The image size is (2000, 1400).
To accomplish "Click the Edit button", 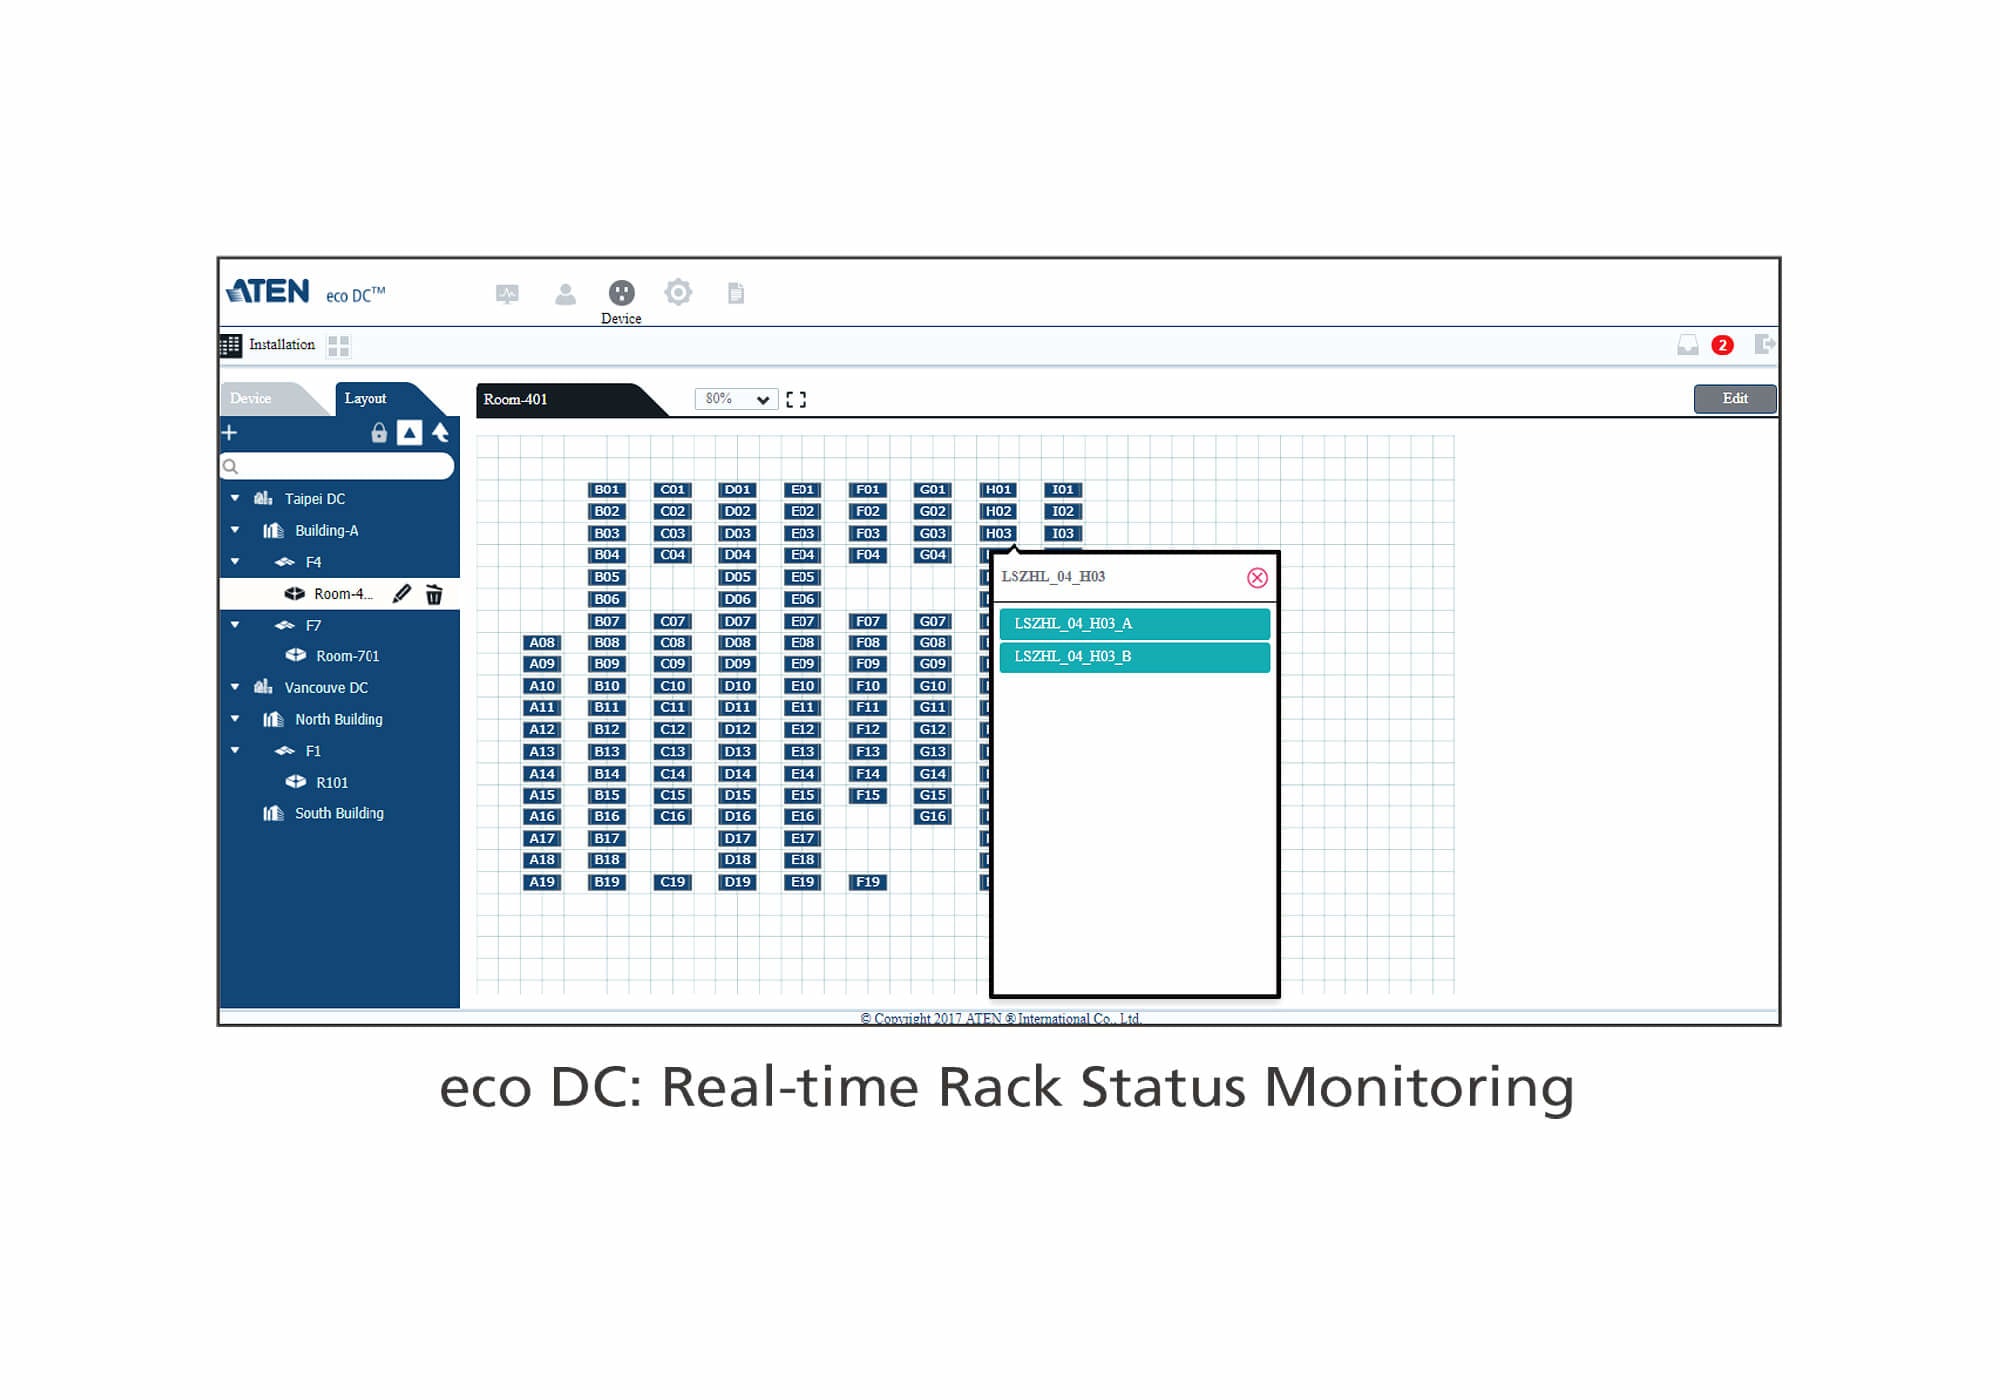I will pyautogui.click(x=1734, y=398).
